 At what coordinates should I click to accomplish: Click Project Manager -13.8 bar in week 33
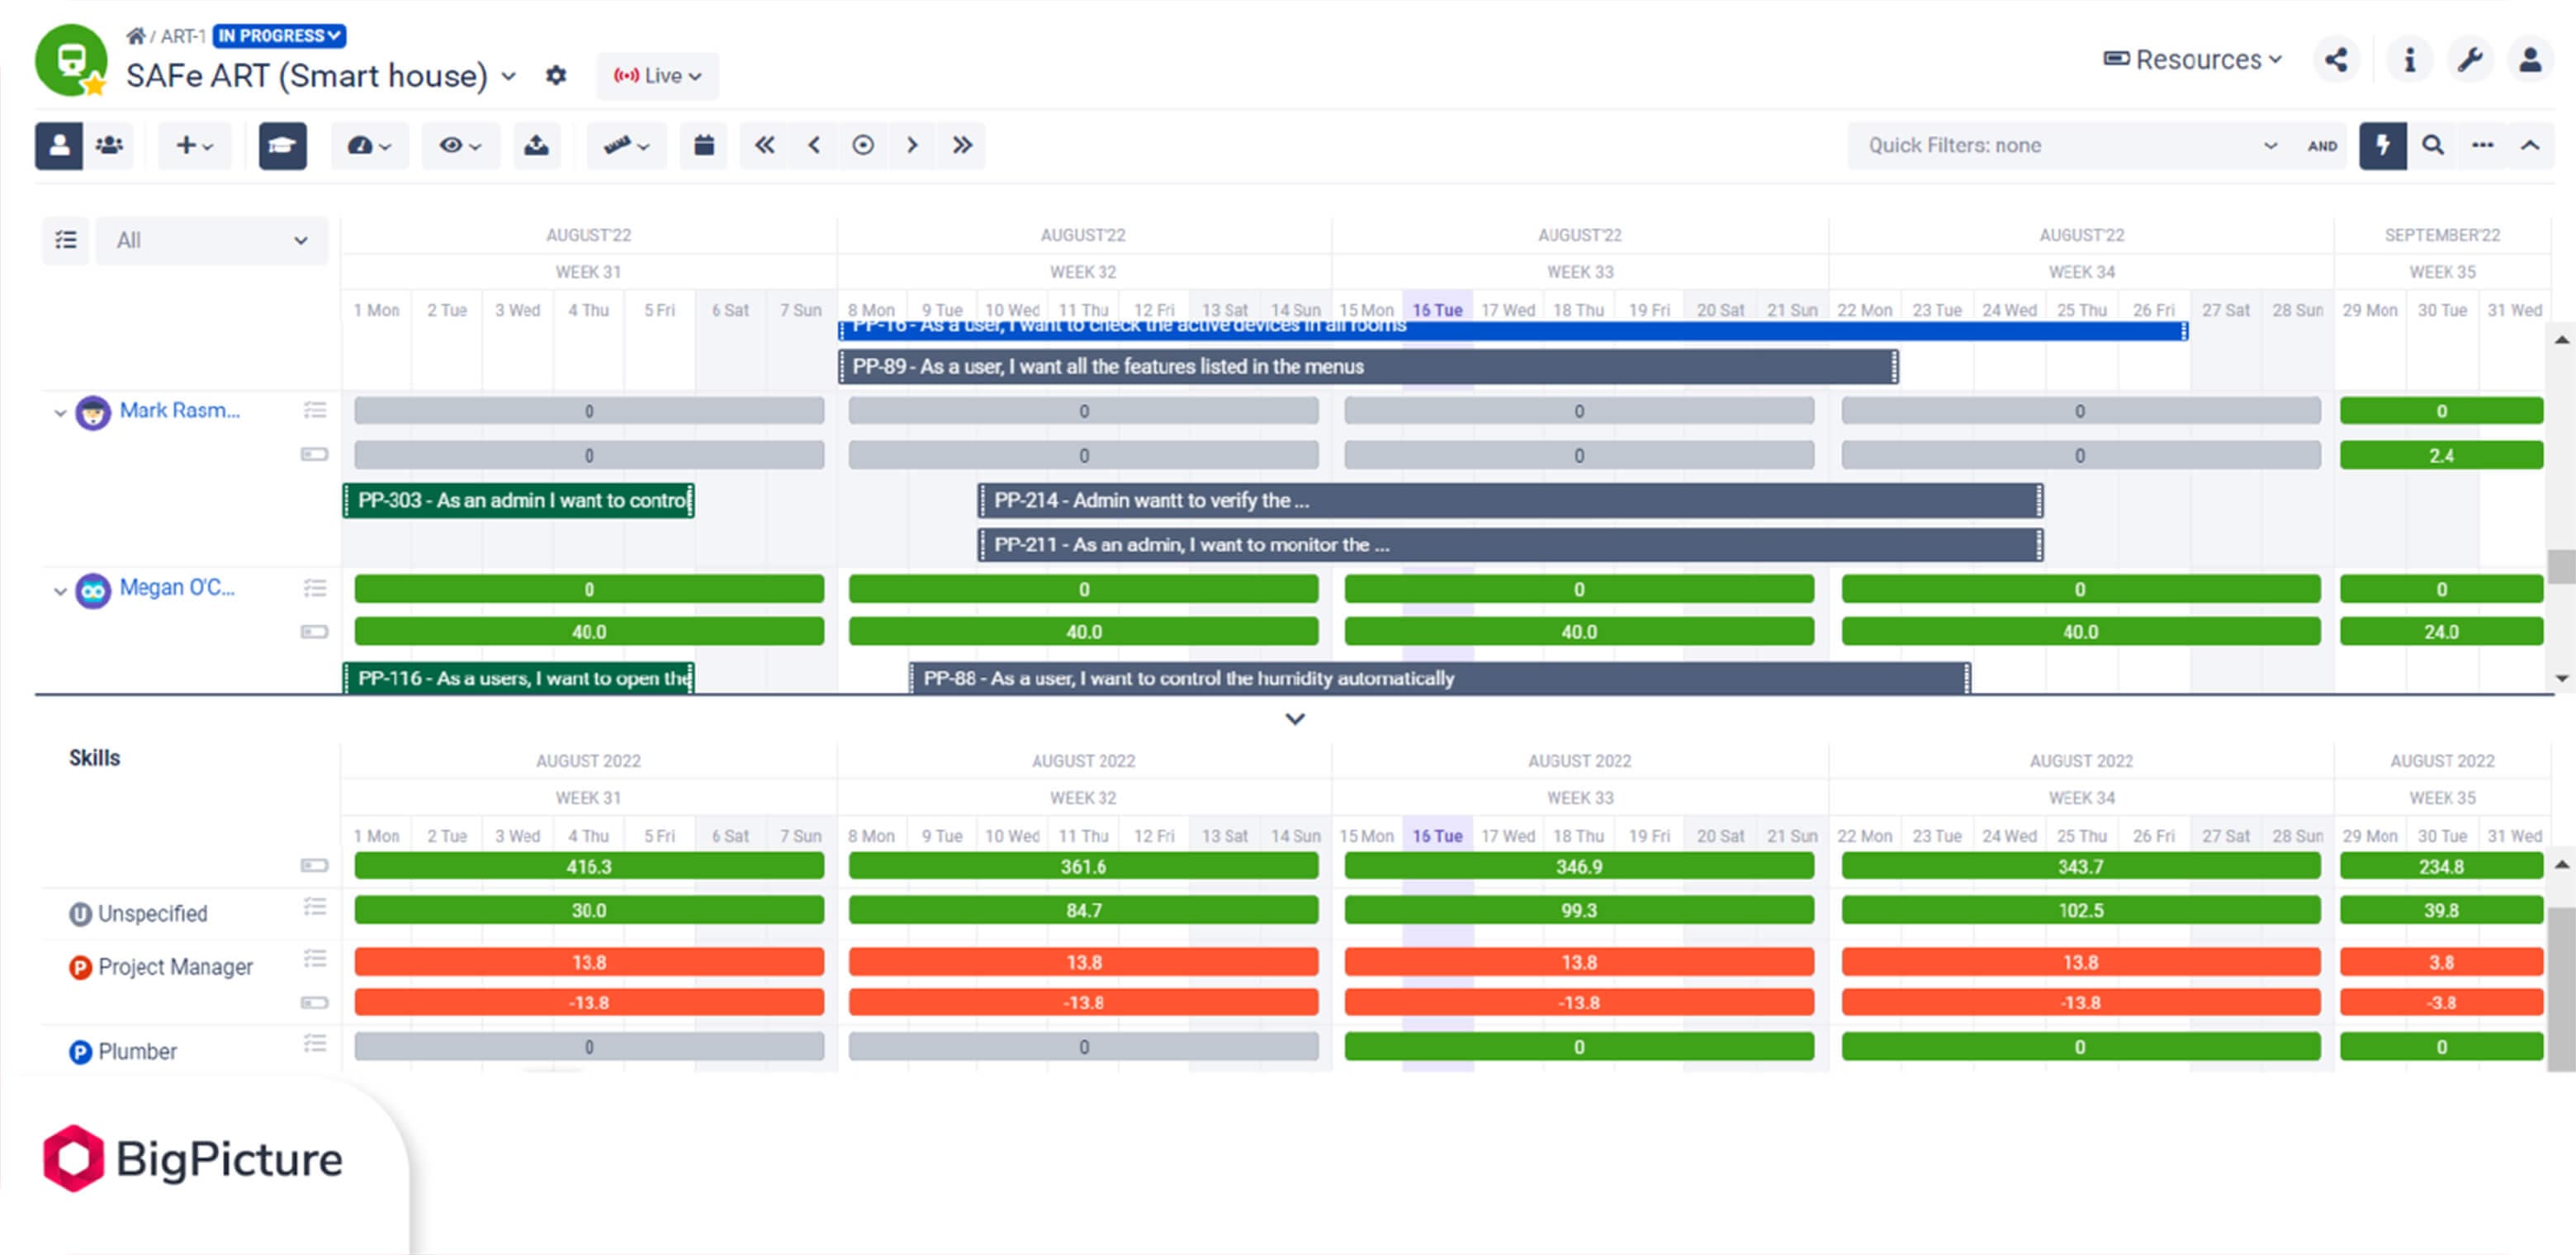(x=1579, y=1003)
